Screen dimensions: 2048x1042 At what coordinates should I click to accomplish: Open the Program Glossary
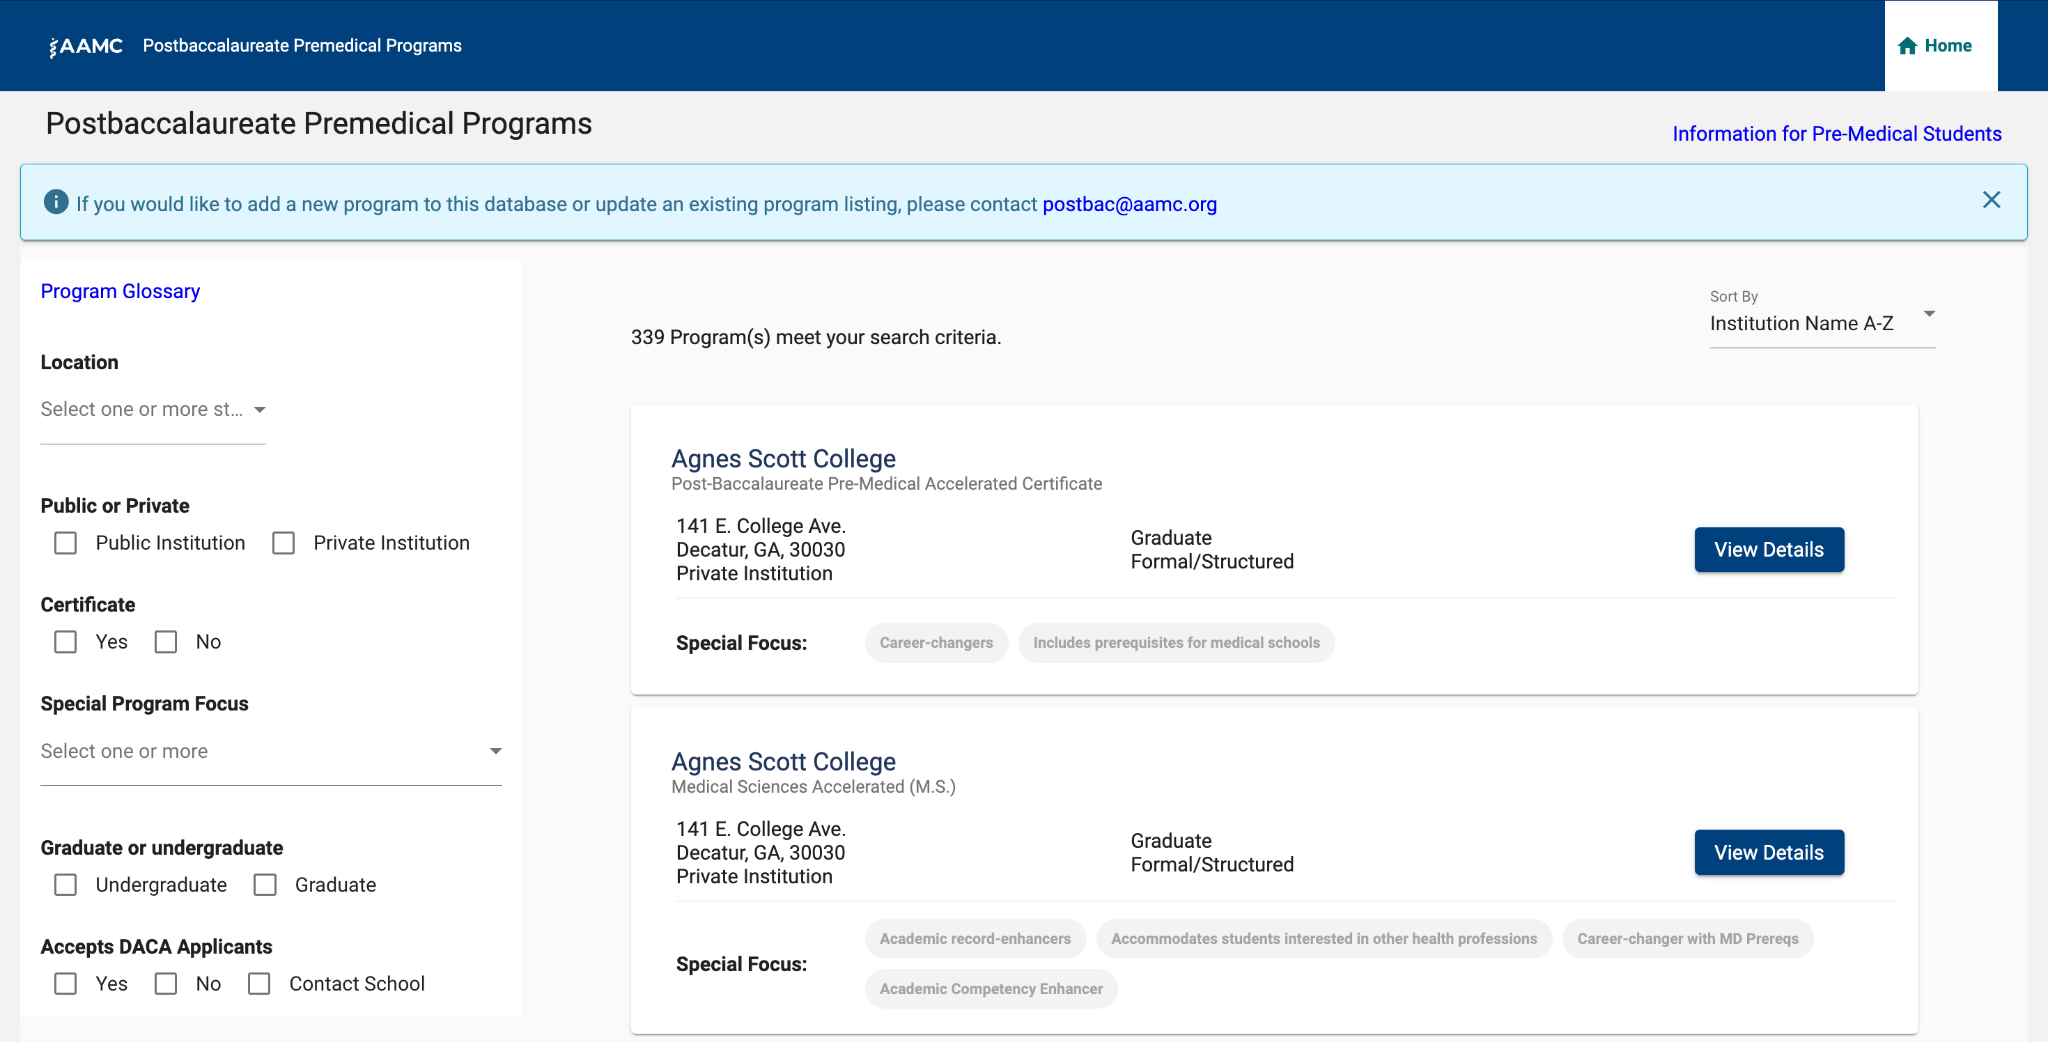pos(120,291)
